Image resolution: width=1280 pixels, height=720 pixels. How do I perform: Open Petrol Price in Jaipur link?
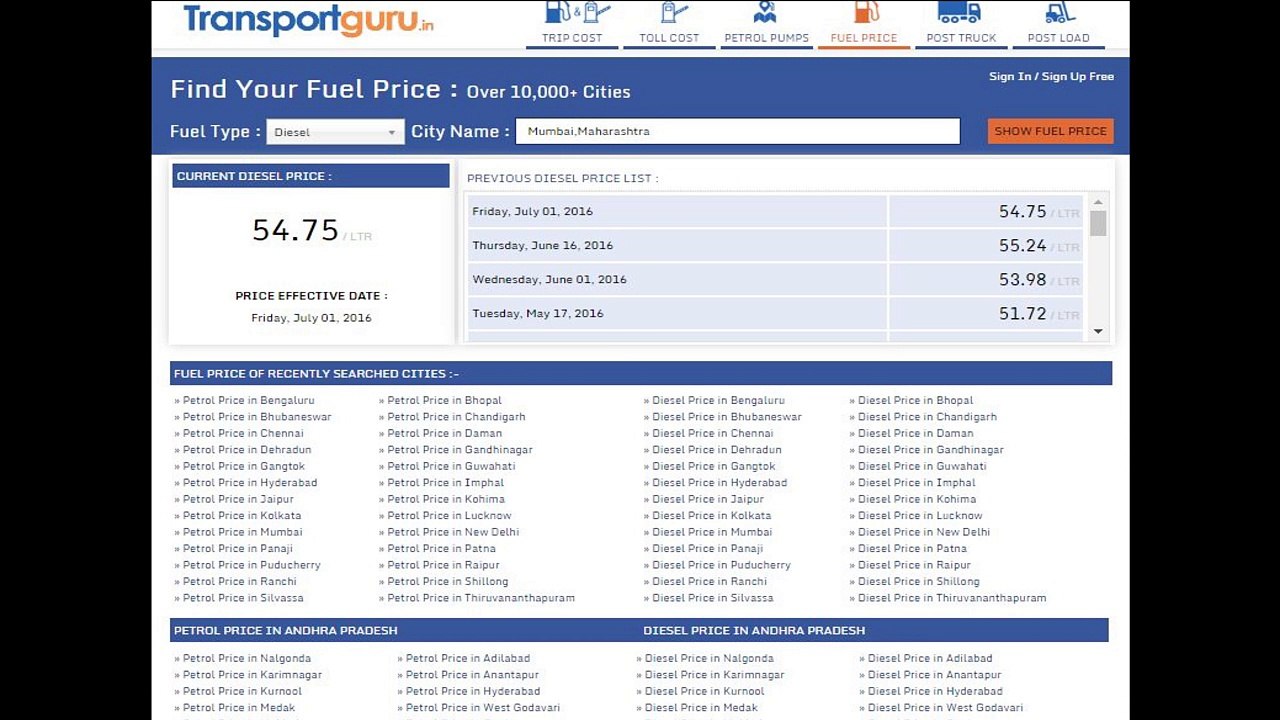click(238, 499)
